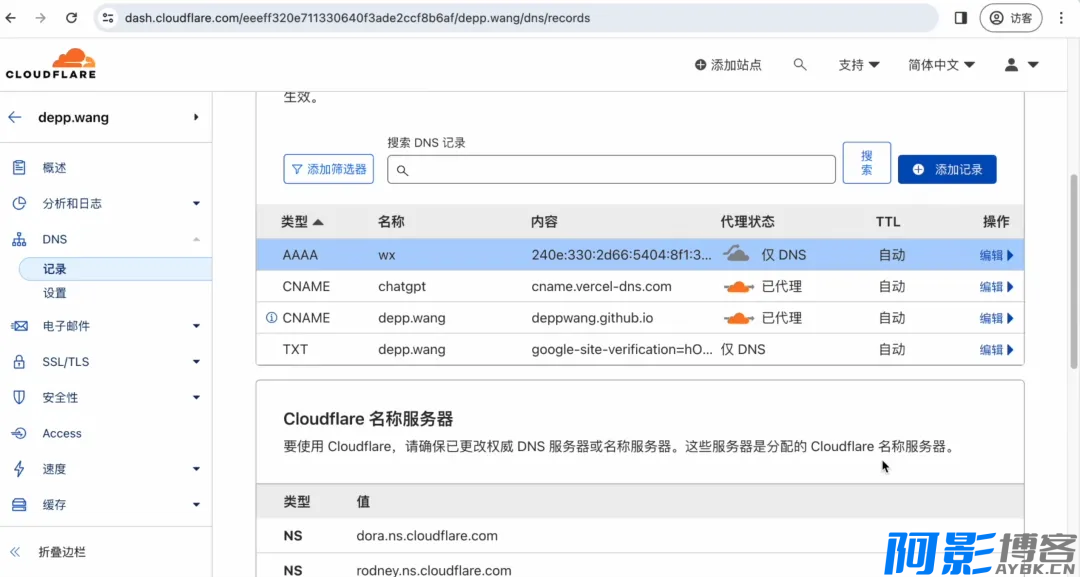Click 编辑 for the TXT record

tap(997, 350)
